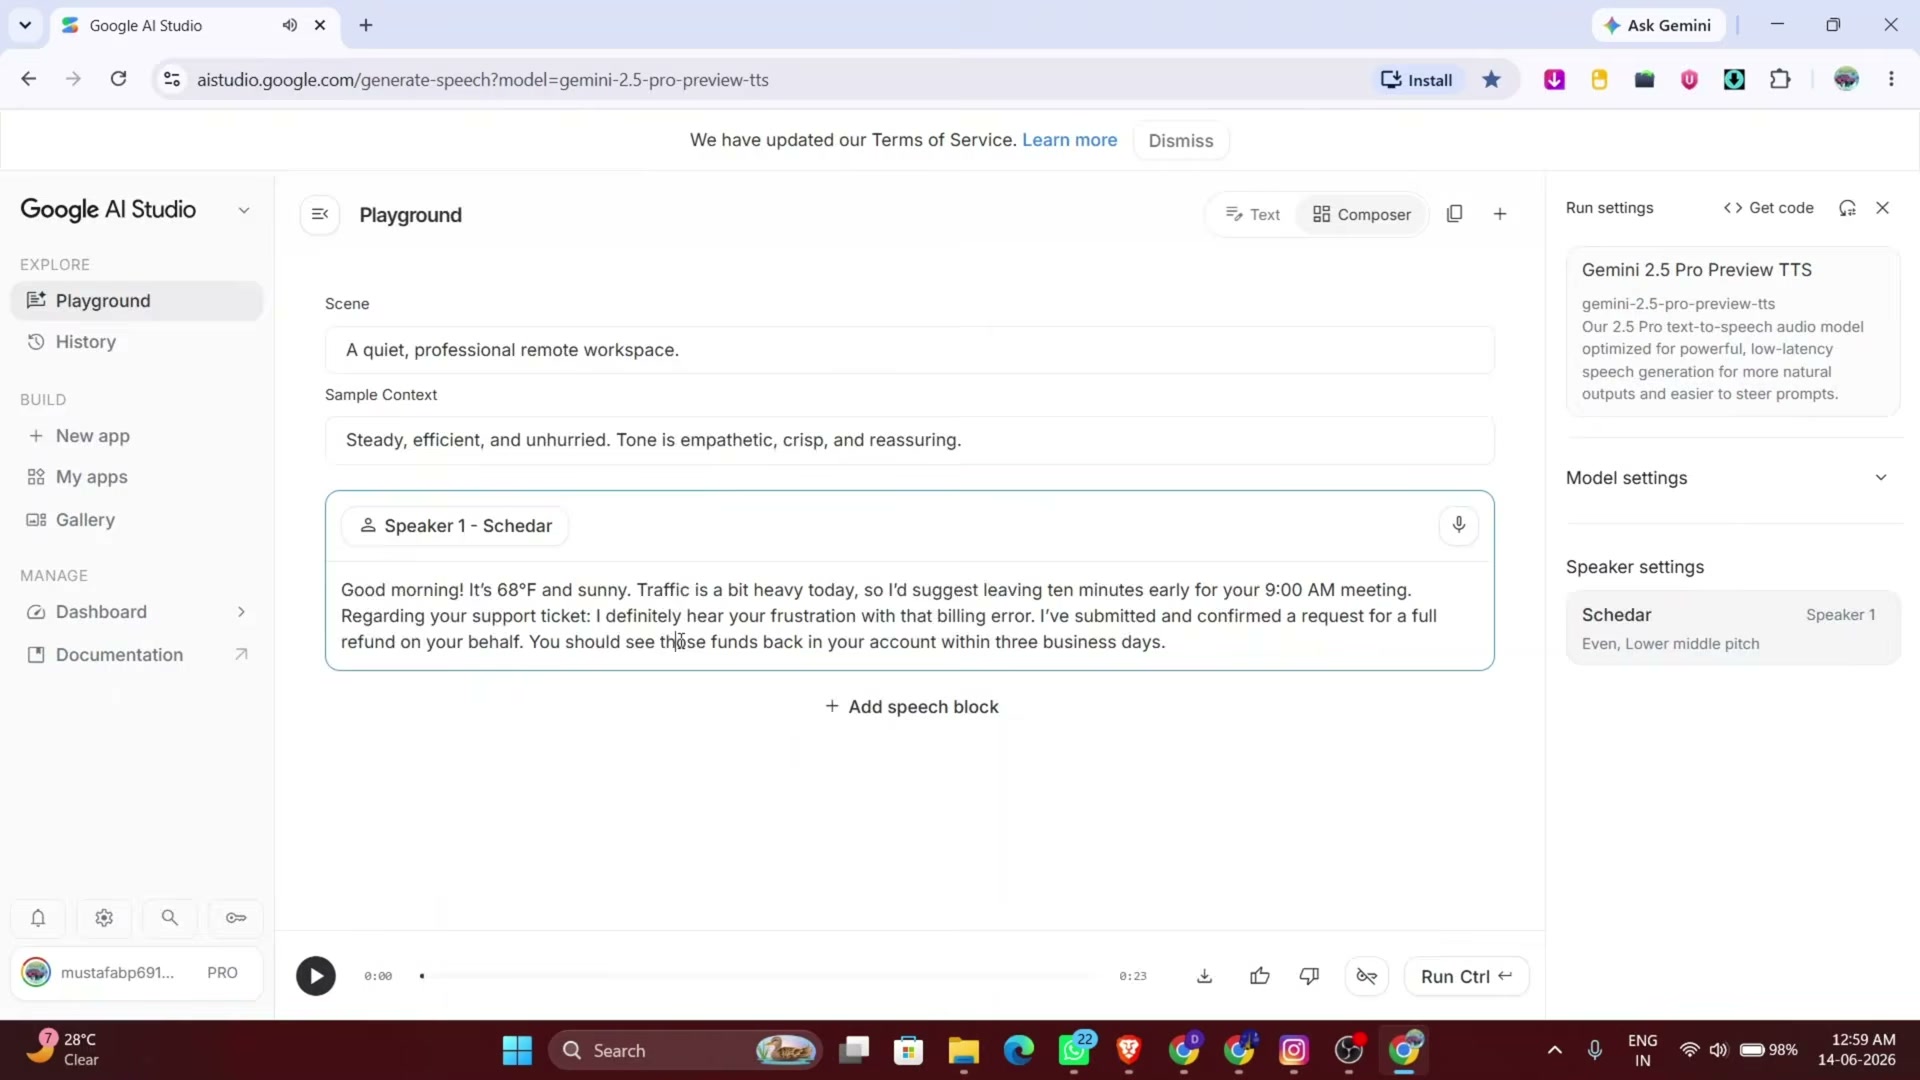Open WhatsApp from the taskbar
This screenshot has height=1080, width=1920.
pyautogui.click(x=1075, y=1051)
